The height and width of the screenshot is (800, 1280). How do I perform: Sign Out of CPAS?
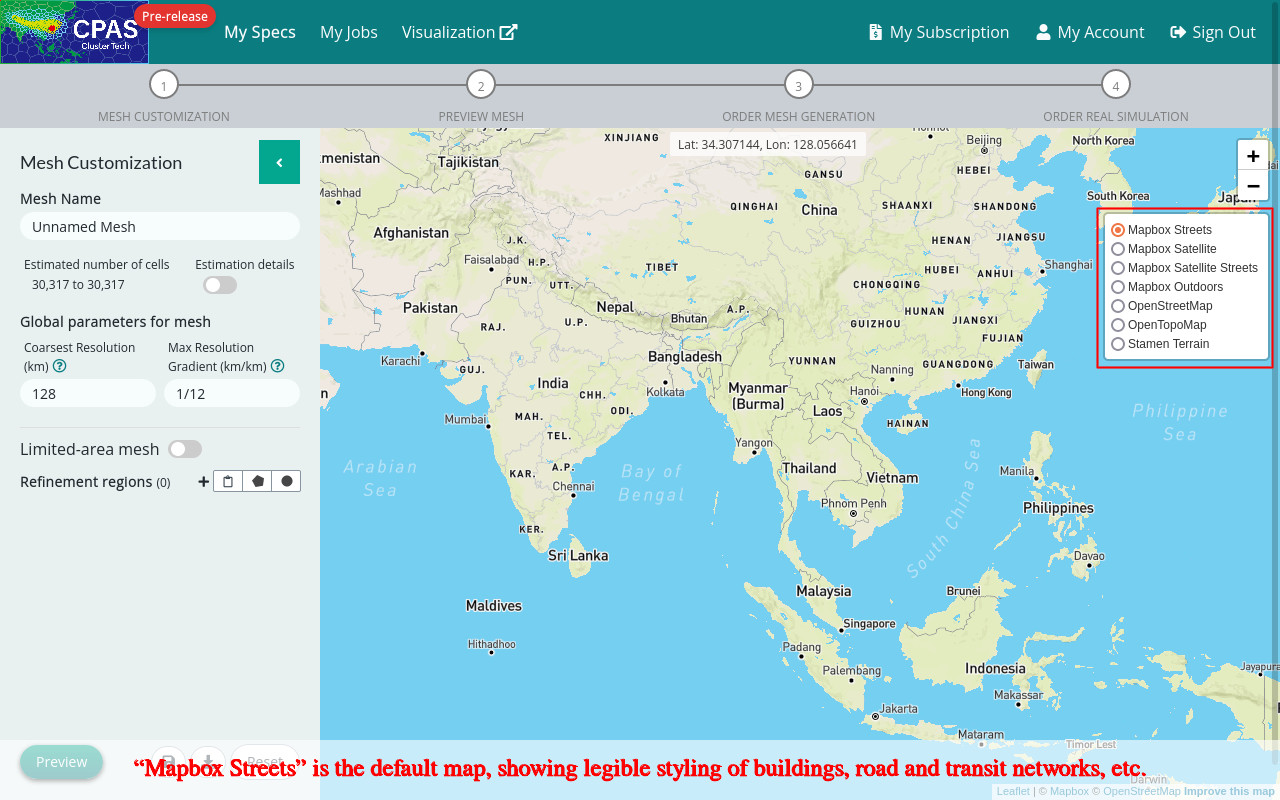click(1213, 32)
